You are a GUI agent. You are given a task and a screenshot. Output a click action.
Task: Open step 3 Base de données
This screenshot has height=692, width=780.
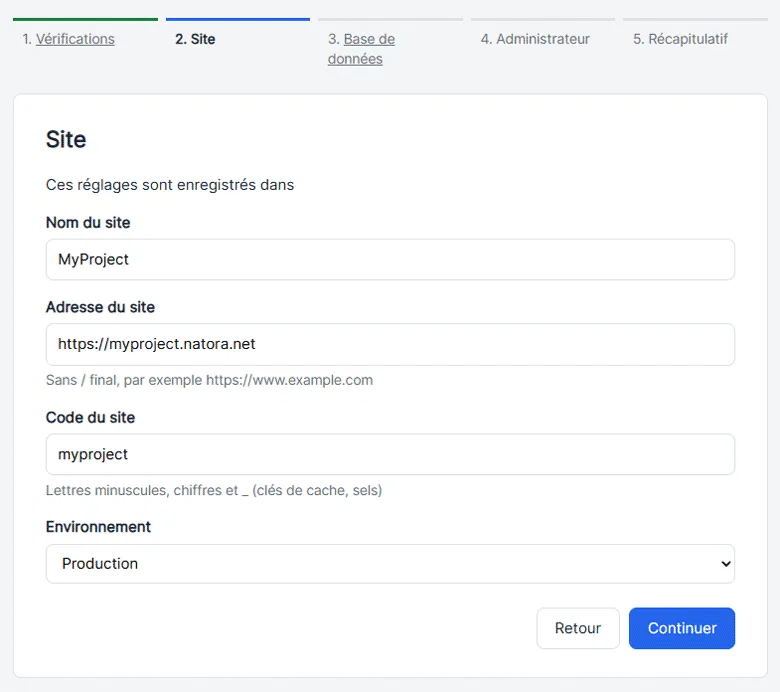click(362, 49)
